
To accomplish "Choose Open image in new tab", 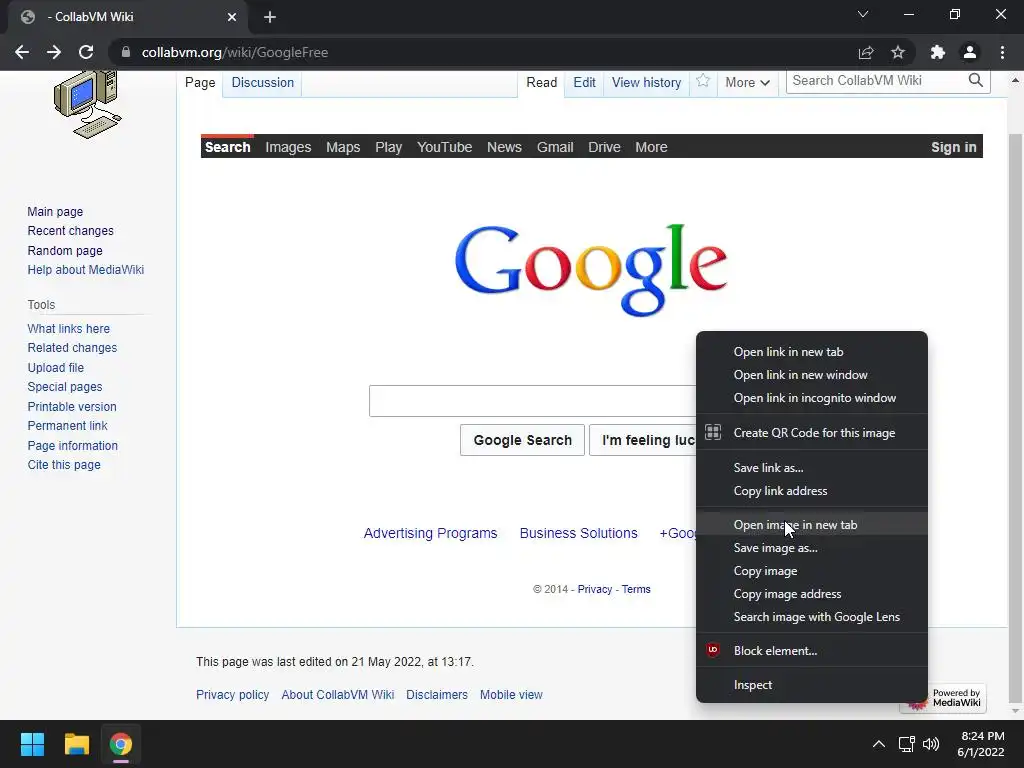I will (812, 524).
